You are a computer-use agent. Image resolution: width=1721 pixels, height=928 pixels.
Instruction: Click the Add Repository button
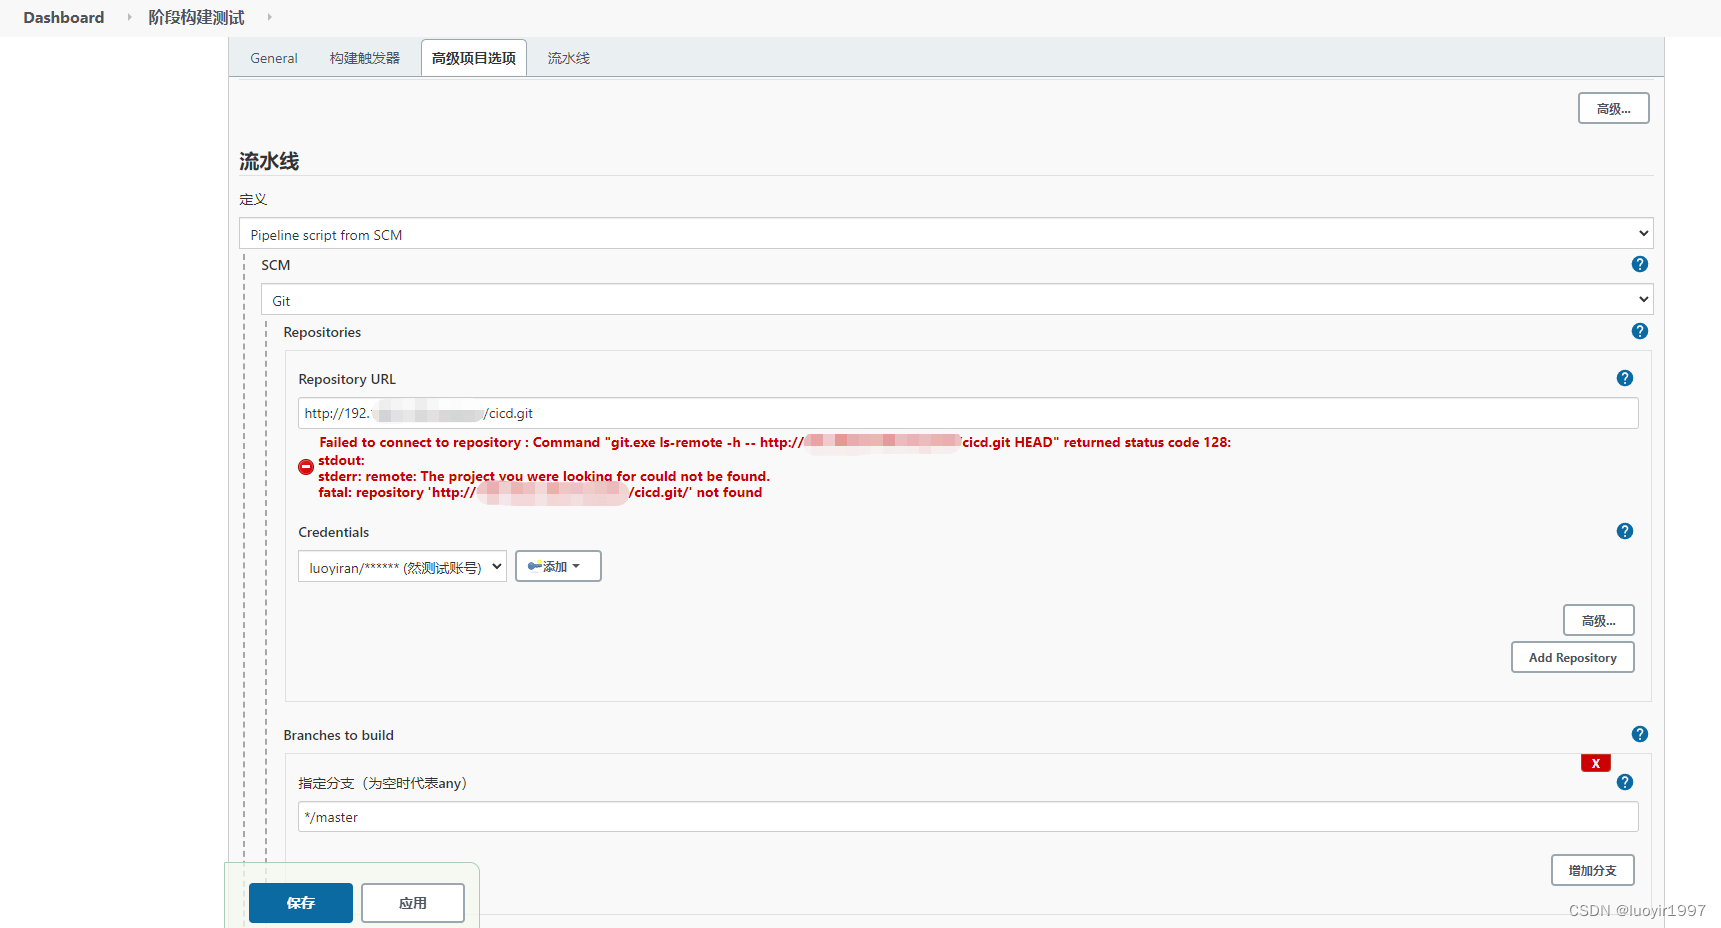coord(1572,657)
